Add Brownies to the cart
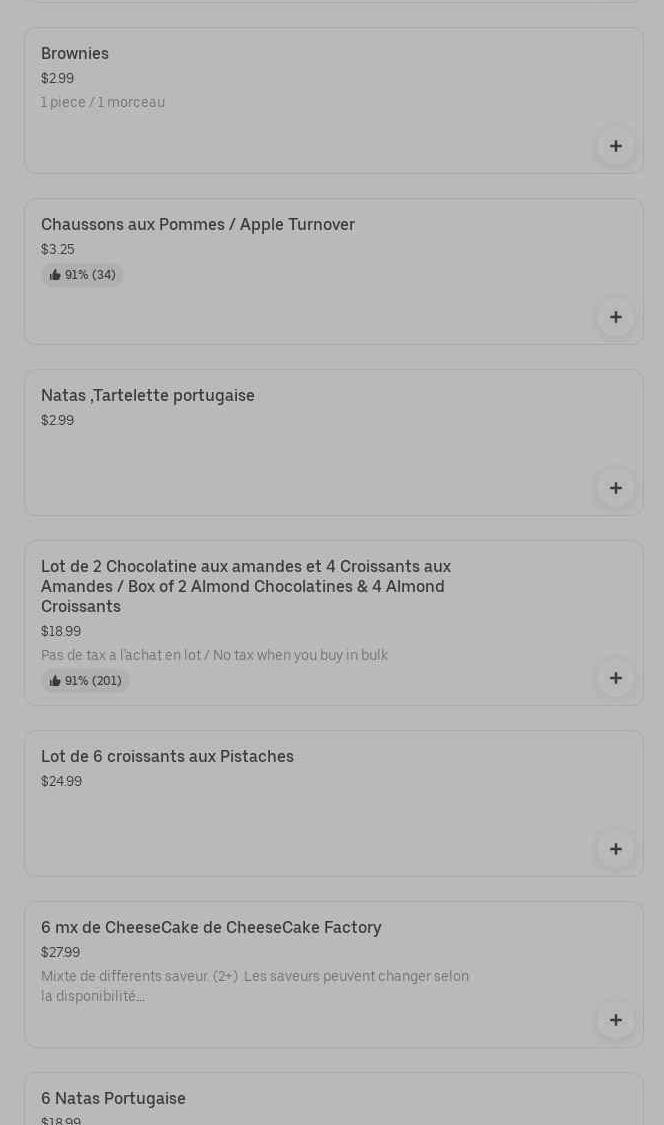Screen dimensions: 664x1125 click(x=615, y=146)
